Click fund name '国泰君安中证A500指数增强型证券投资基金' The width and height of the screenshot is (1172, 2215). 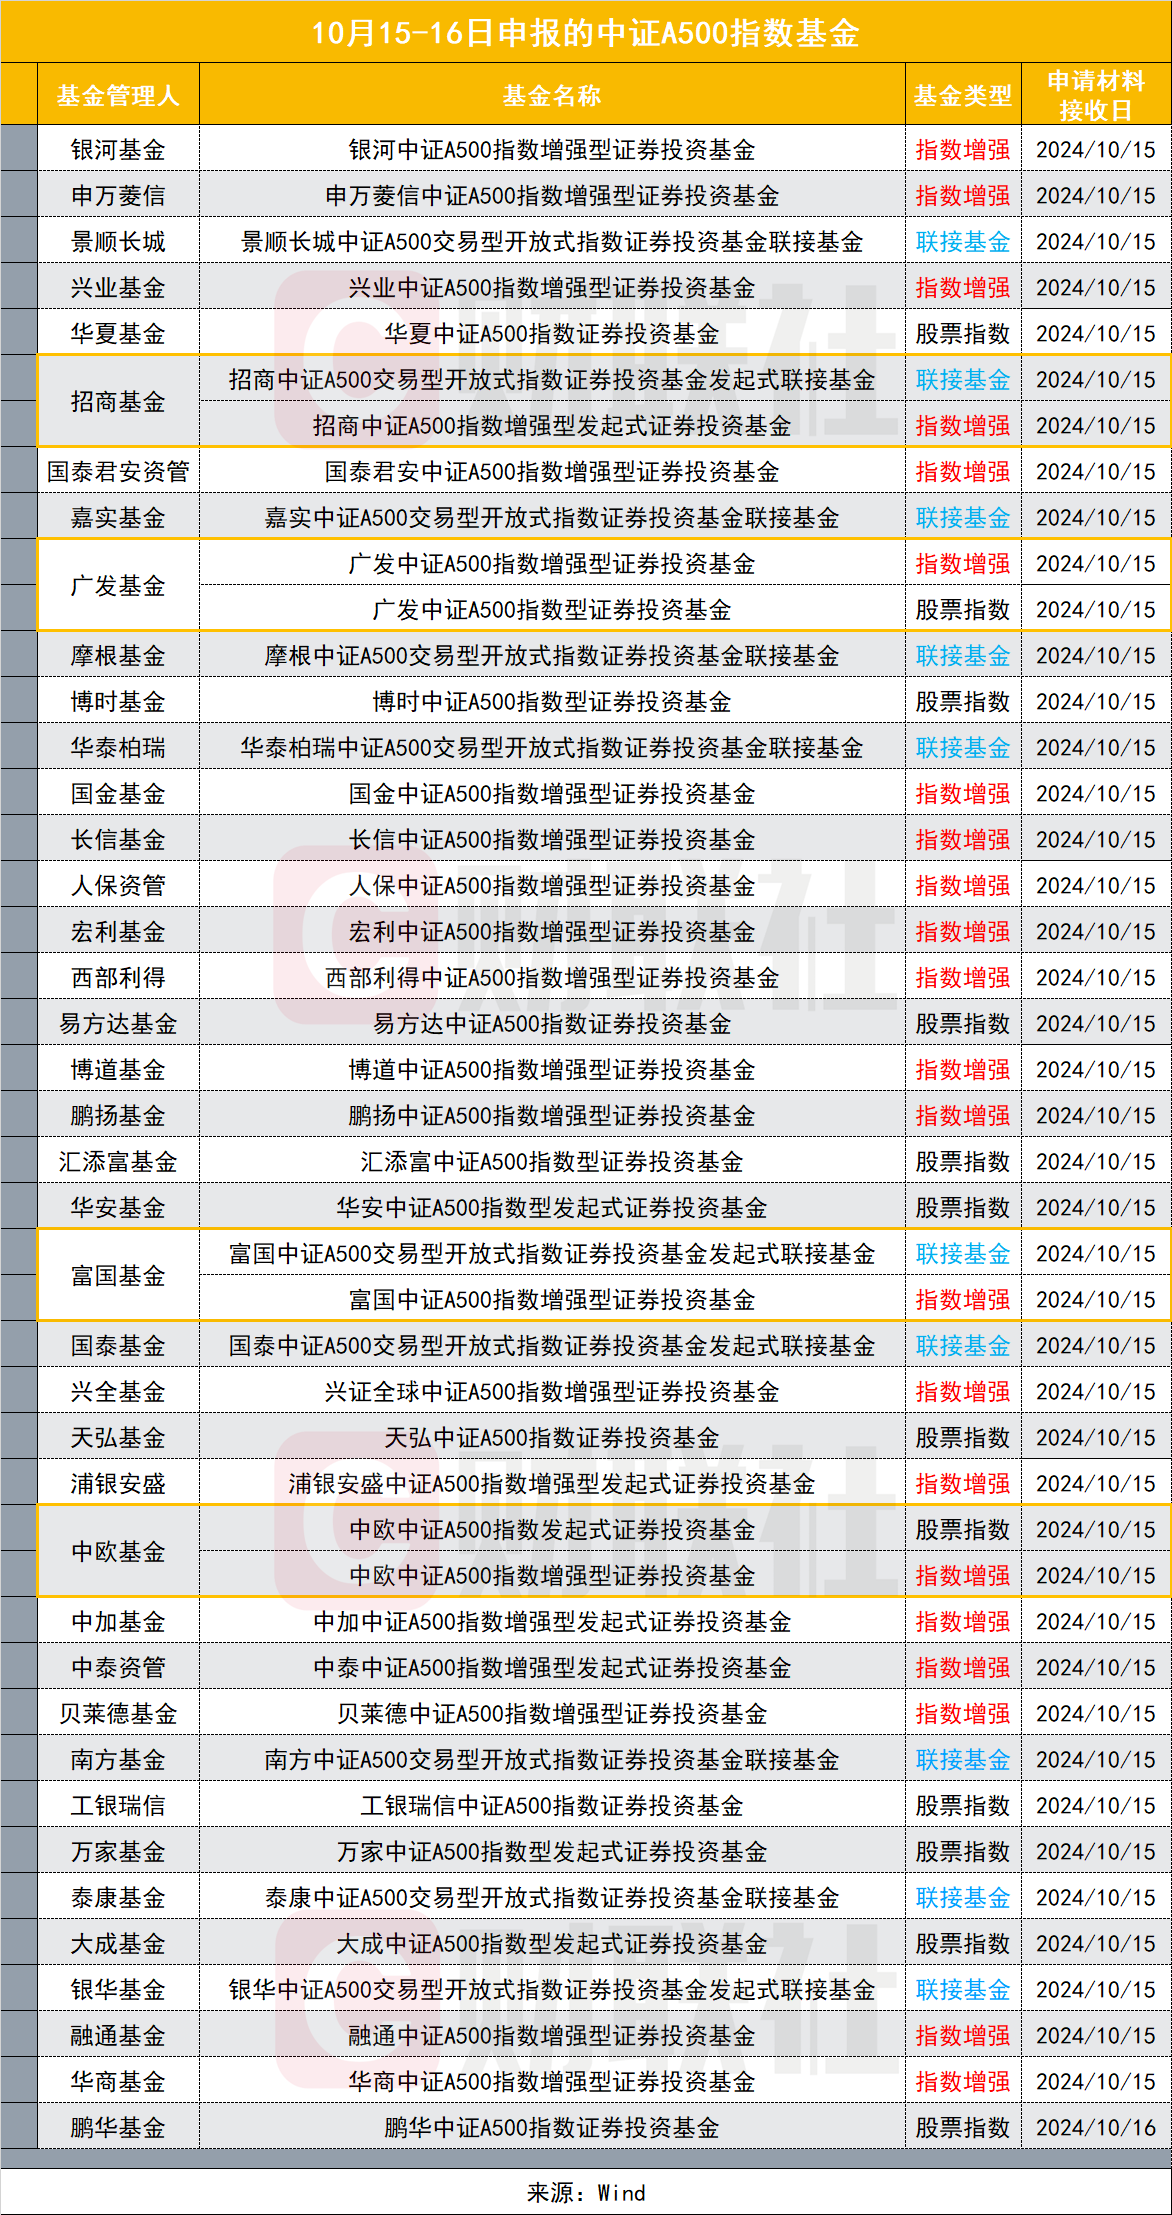pos(552,471)
